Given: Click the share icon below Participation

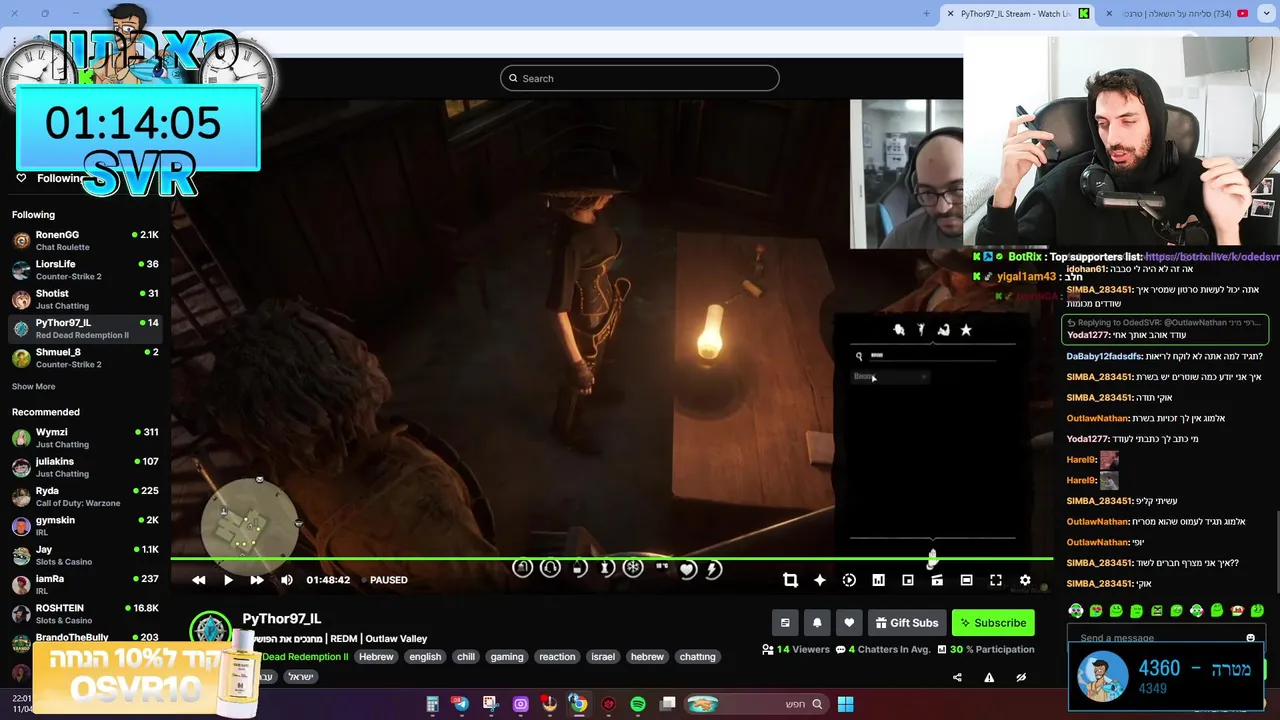Looking at the screenshot, I should point(957,677).
